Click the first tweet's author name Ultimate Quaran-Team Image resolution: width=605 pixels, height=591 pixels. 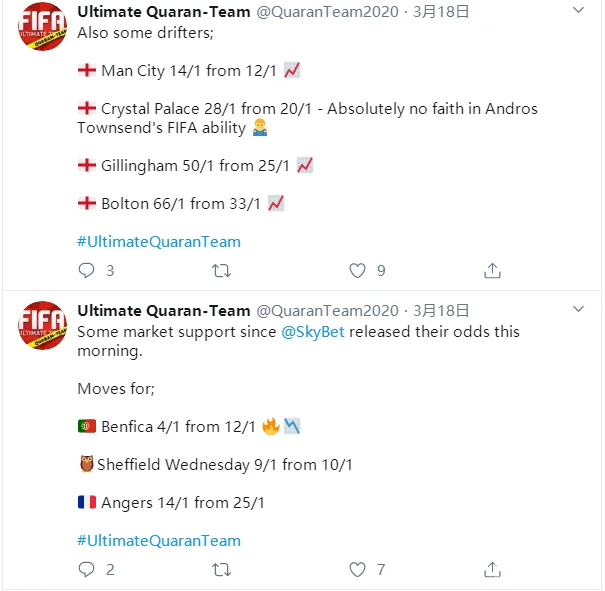pyautogui.click(x=163, y=12)
